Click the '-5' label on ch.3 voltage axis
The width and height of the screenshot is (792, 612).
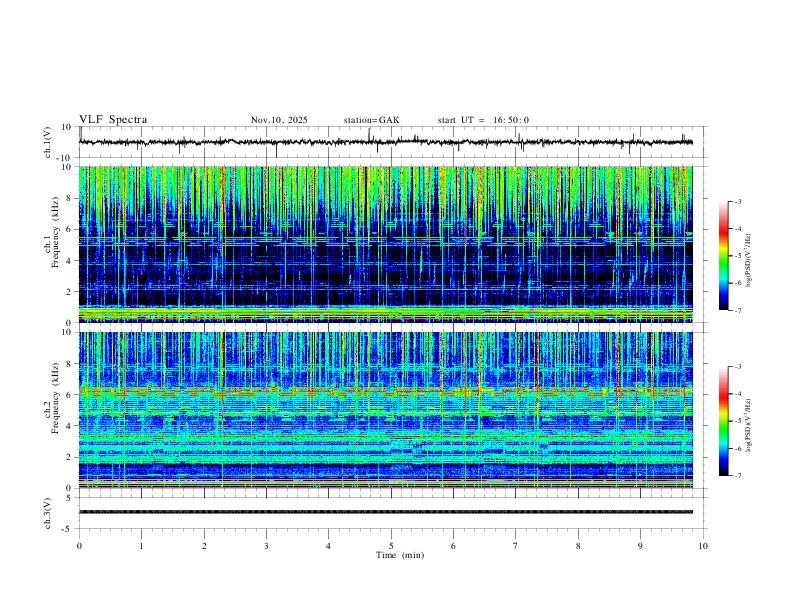(x=68, y=529)
